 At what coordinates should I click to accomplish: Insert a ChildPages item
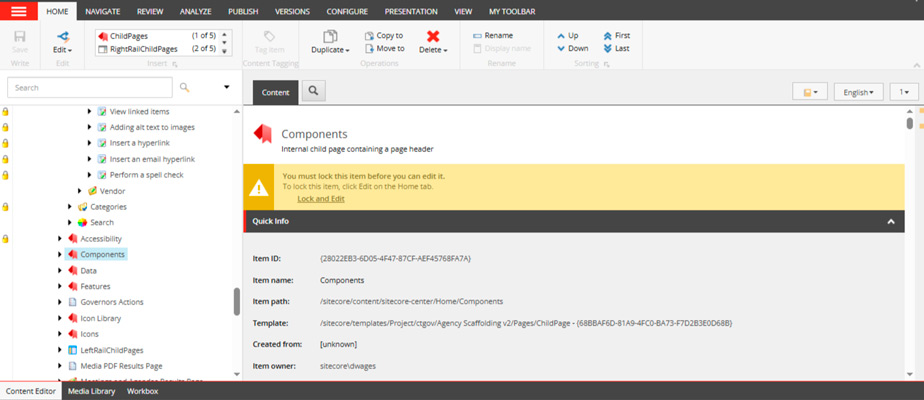[158, 36]
